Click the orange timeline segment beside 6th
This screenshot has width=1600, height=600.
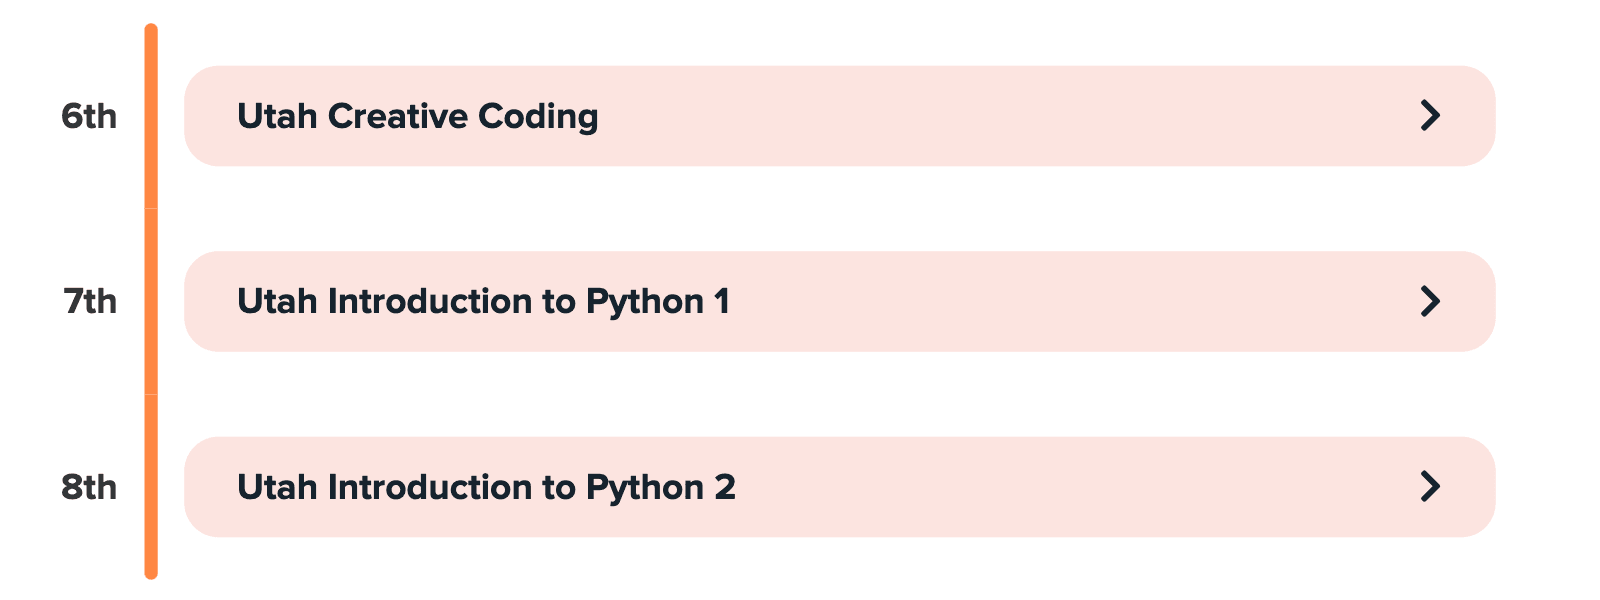click(151, 116)
